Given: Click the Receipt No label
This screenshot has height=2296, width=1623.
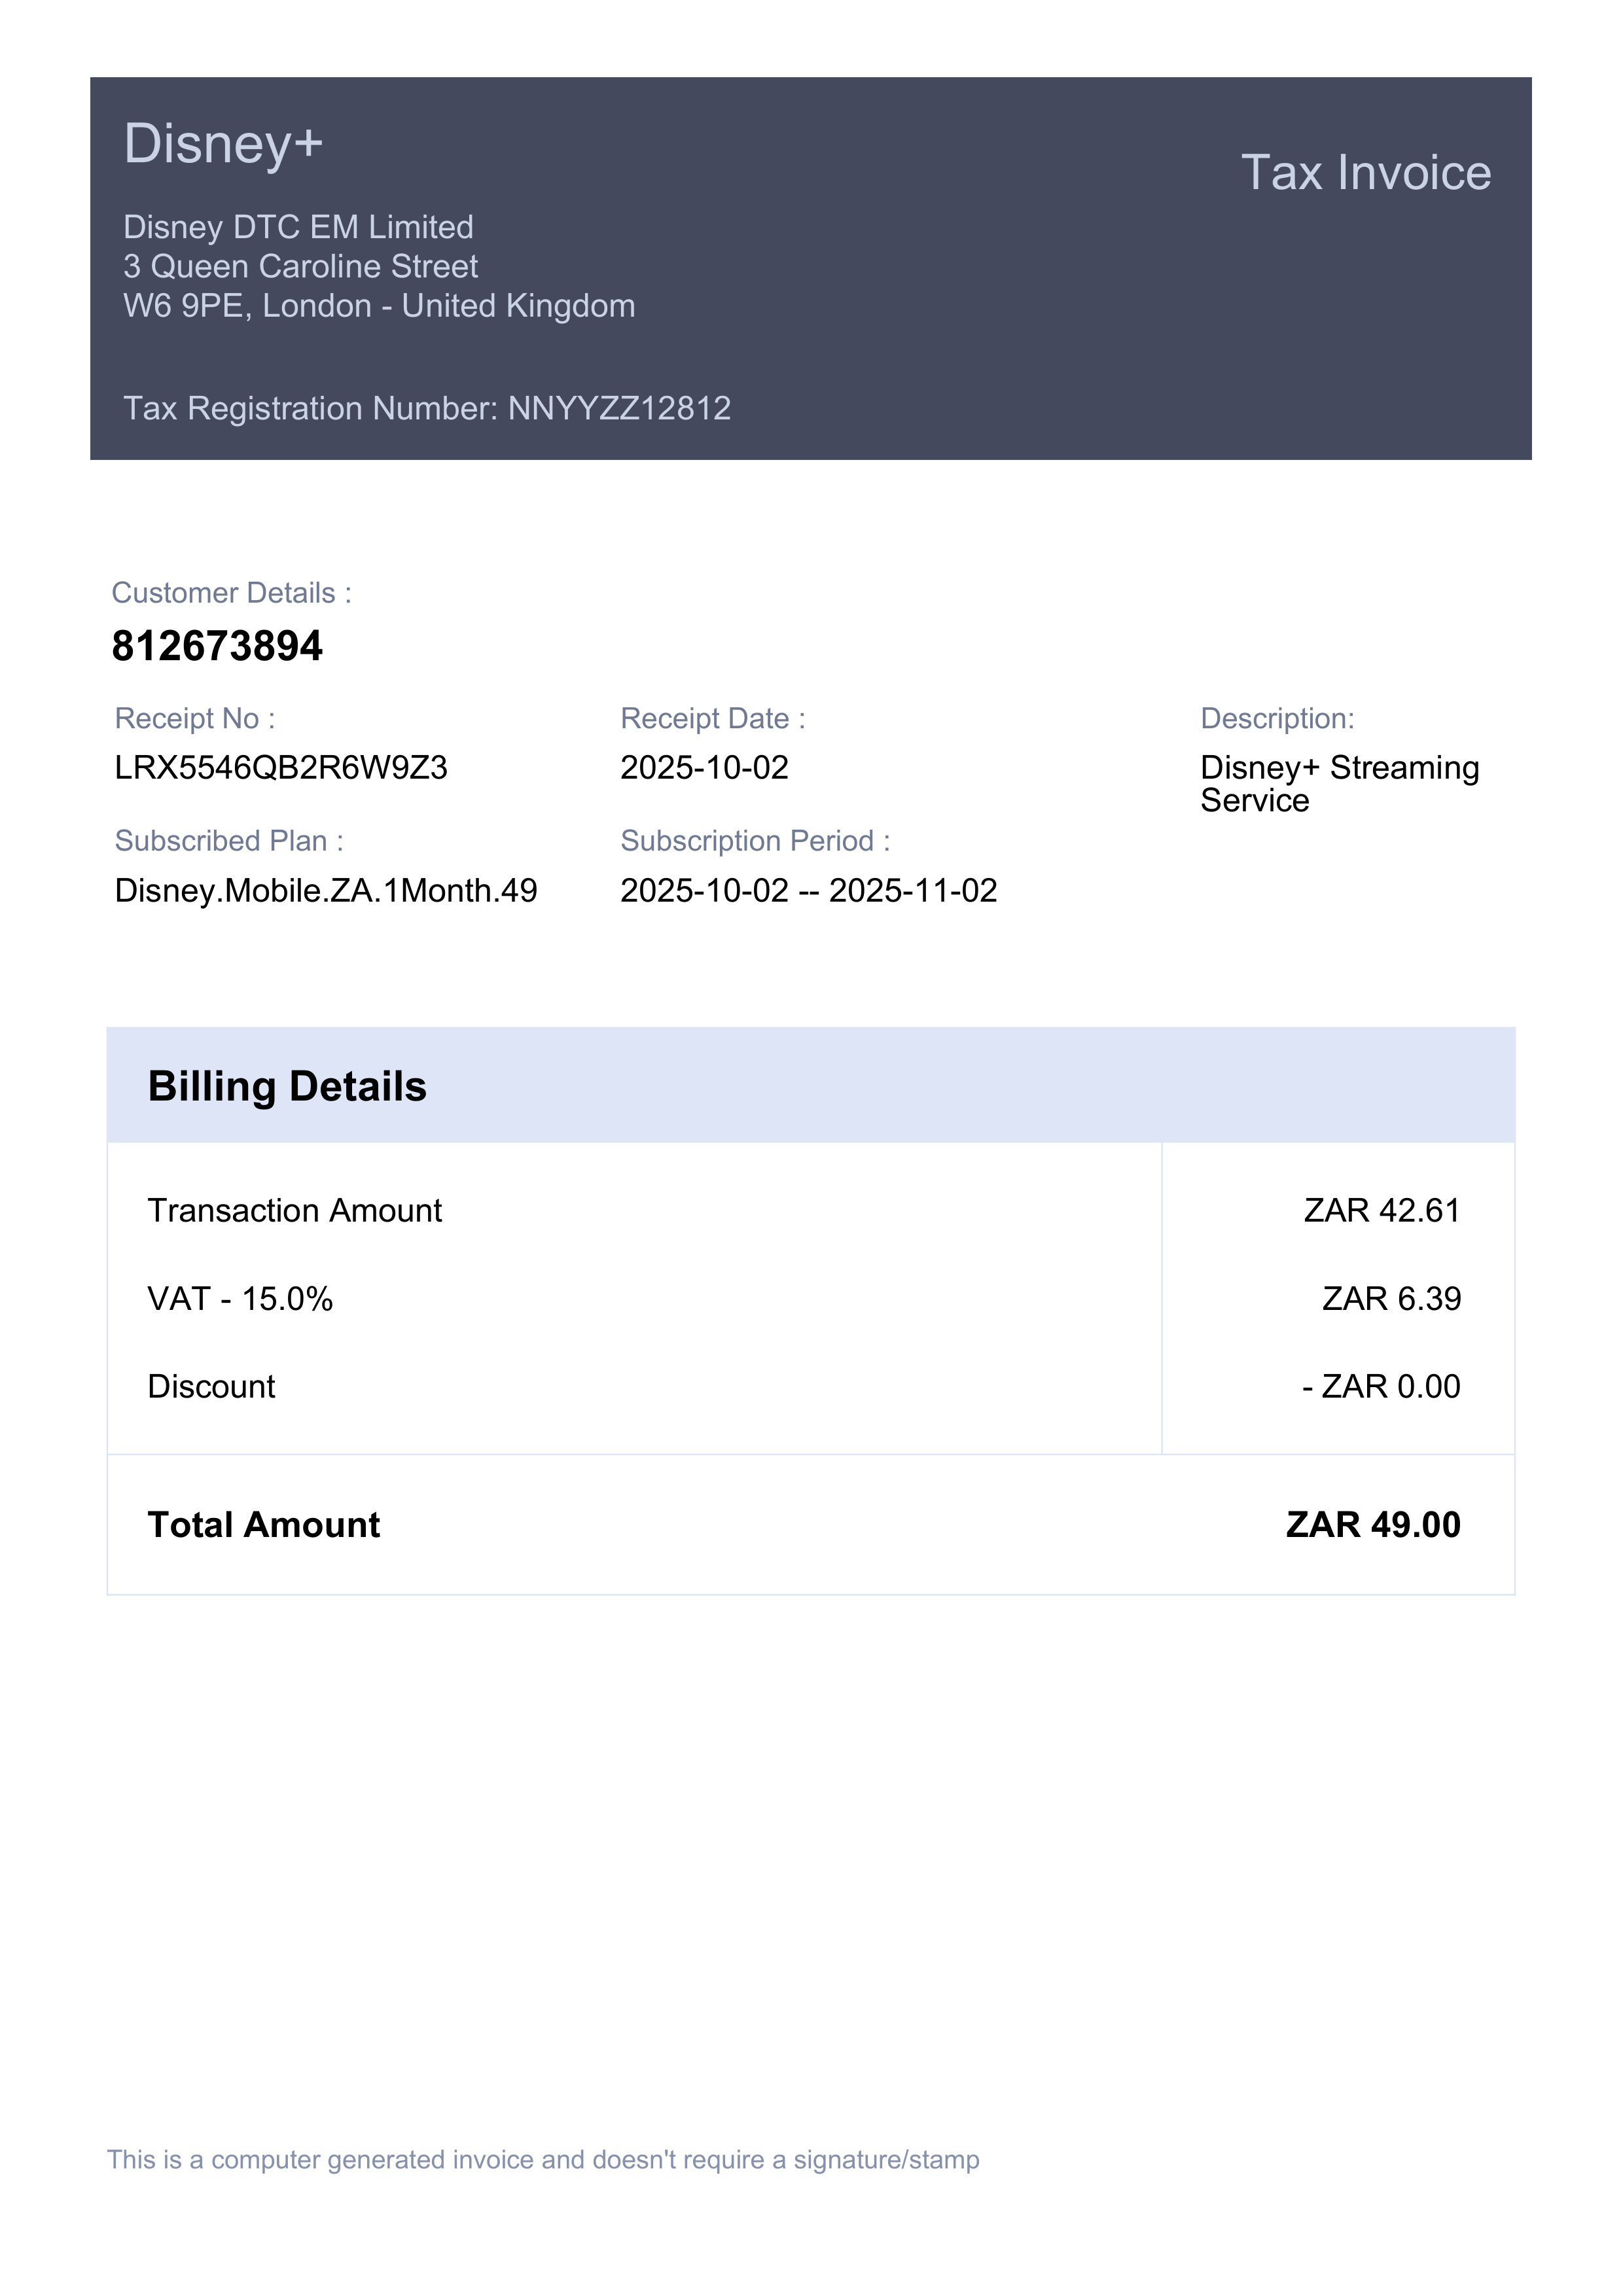Looking at the screenshot, I should pos(195,718).
